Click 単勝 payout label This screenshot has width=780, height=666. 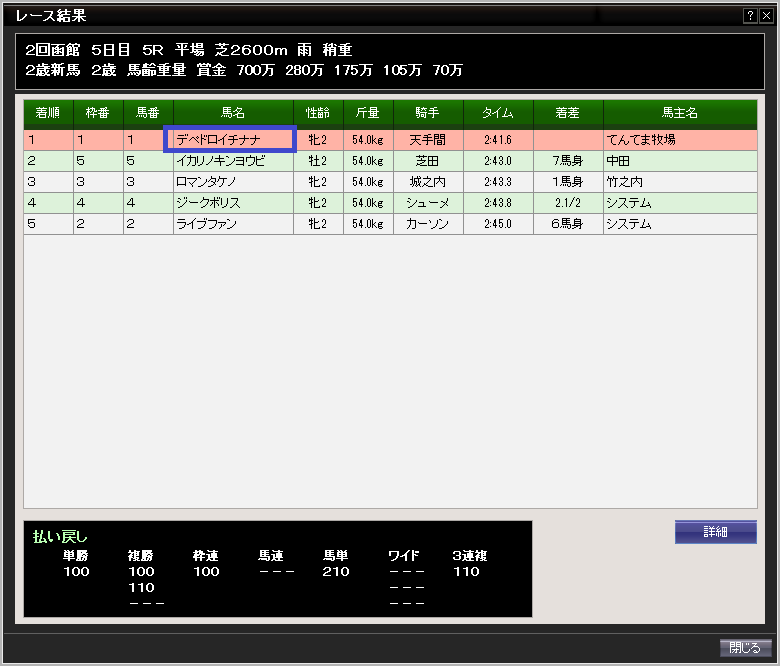[x=76, y=555]
